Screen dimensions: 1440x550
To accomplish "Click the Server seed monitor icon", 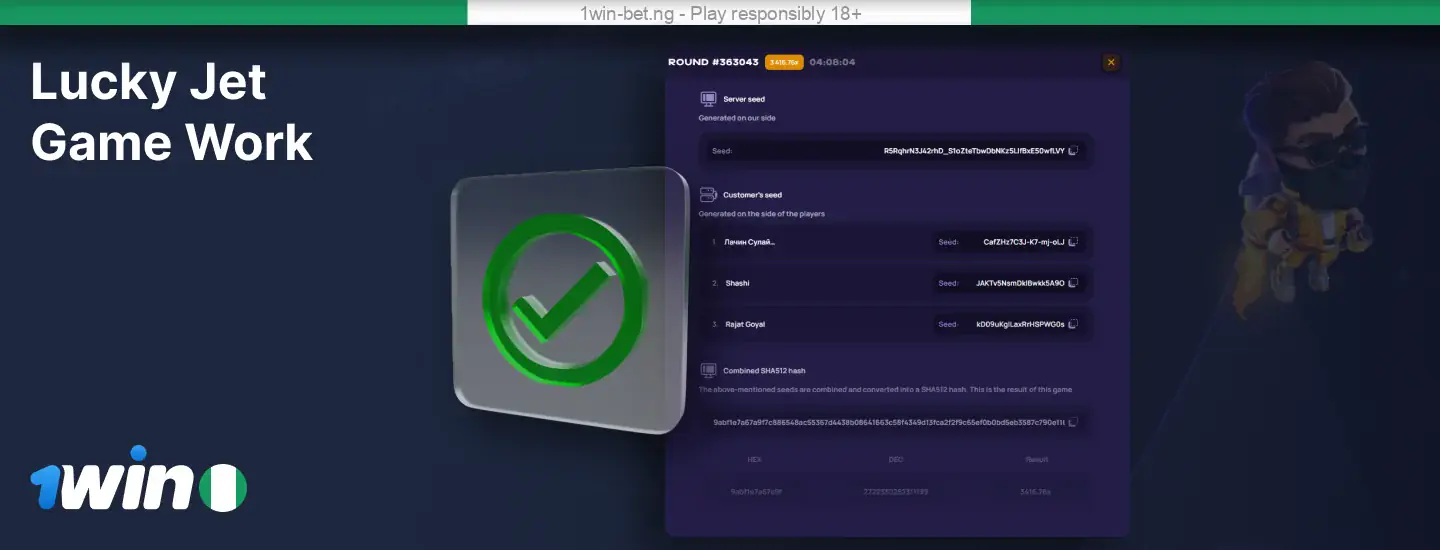I will pos(708,99).
